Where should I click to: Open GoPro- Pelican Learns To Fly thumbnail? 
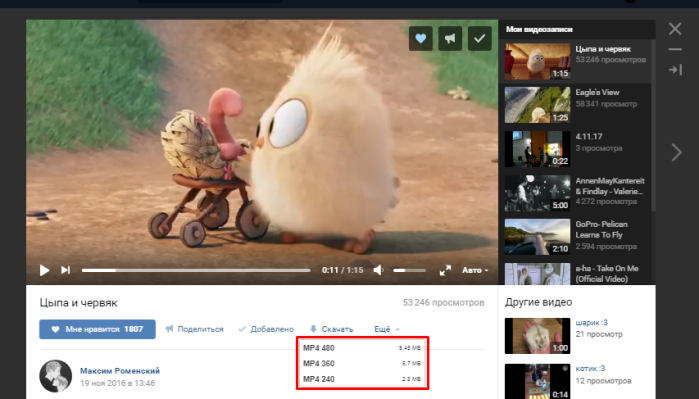click(x=537, y=237)
